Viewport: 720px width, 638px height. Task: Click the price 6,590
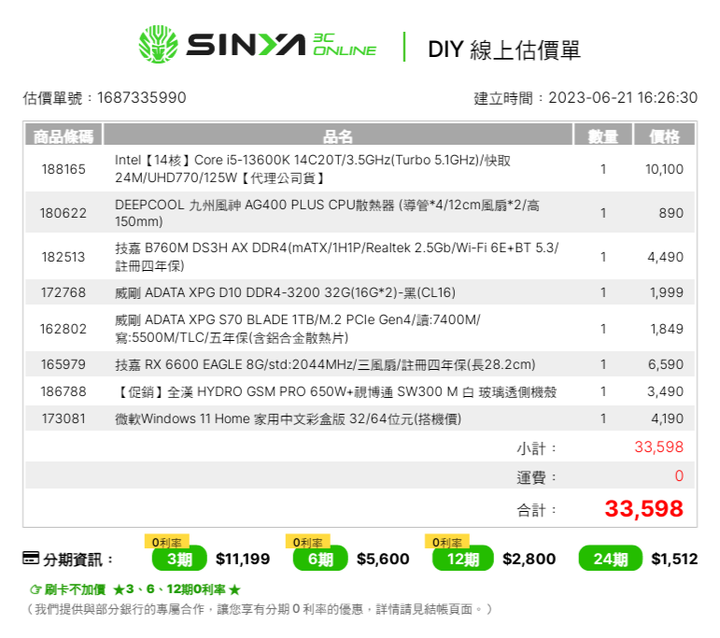665,364
